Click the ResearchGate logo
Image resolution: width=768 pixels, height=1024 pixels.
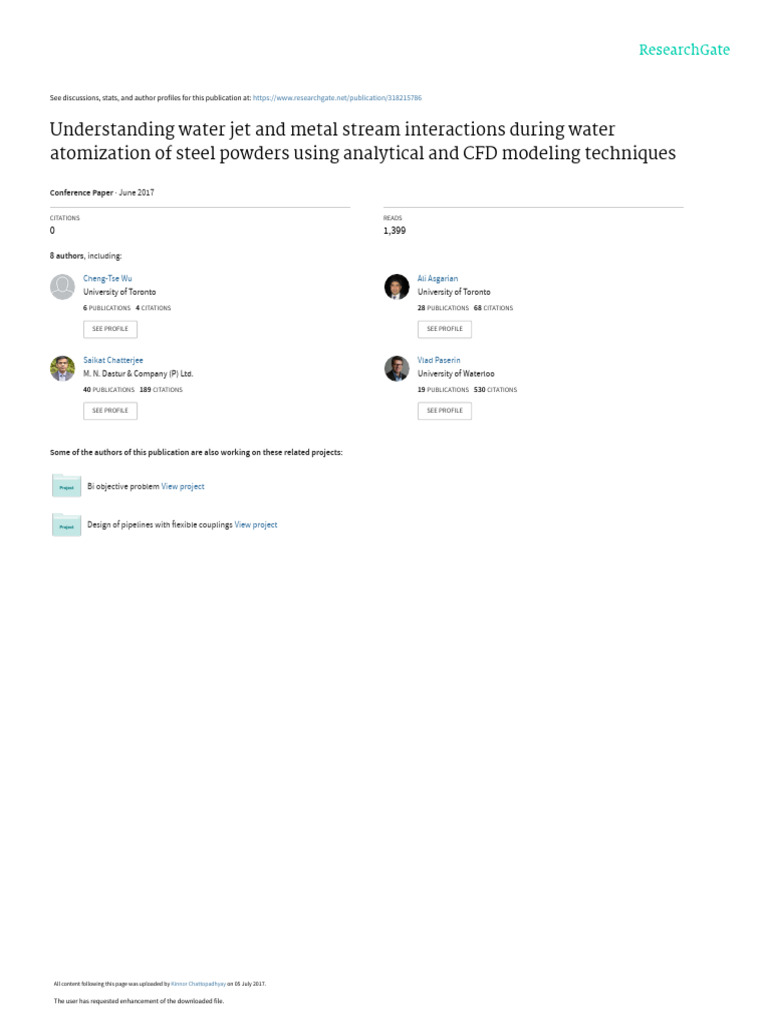pos(684,50)
